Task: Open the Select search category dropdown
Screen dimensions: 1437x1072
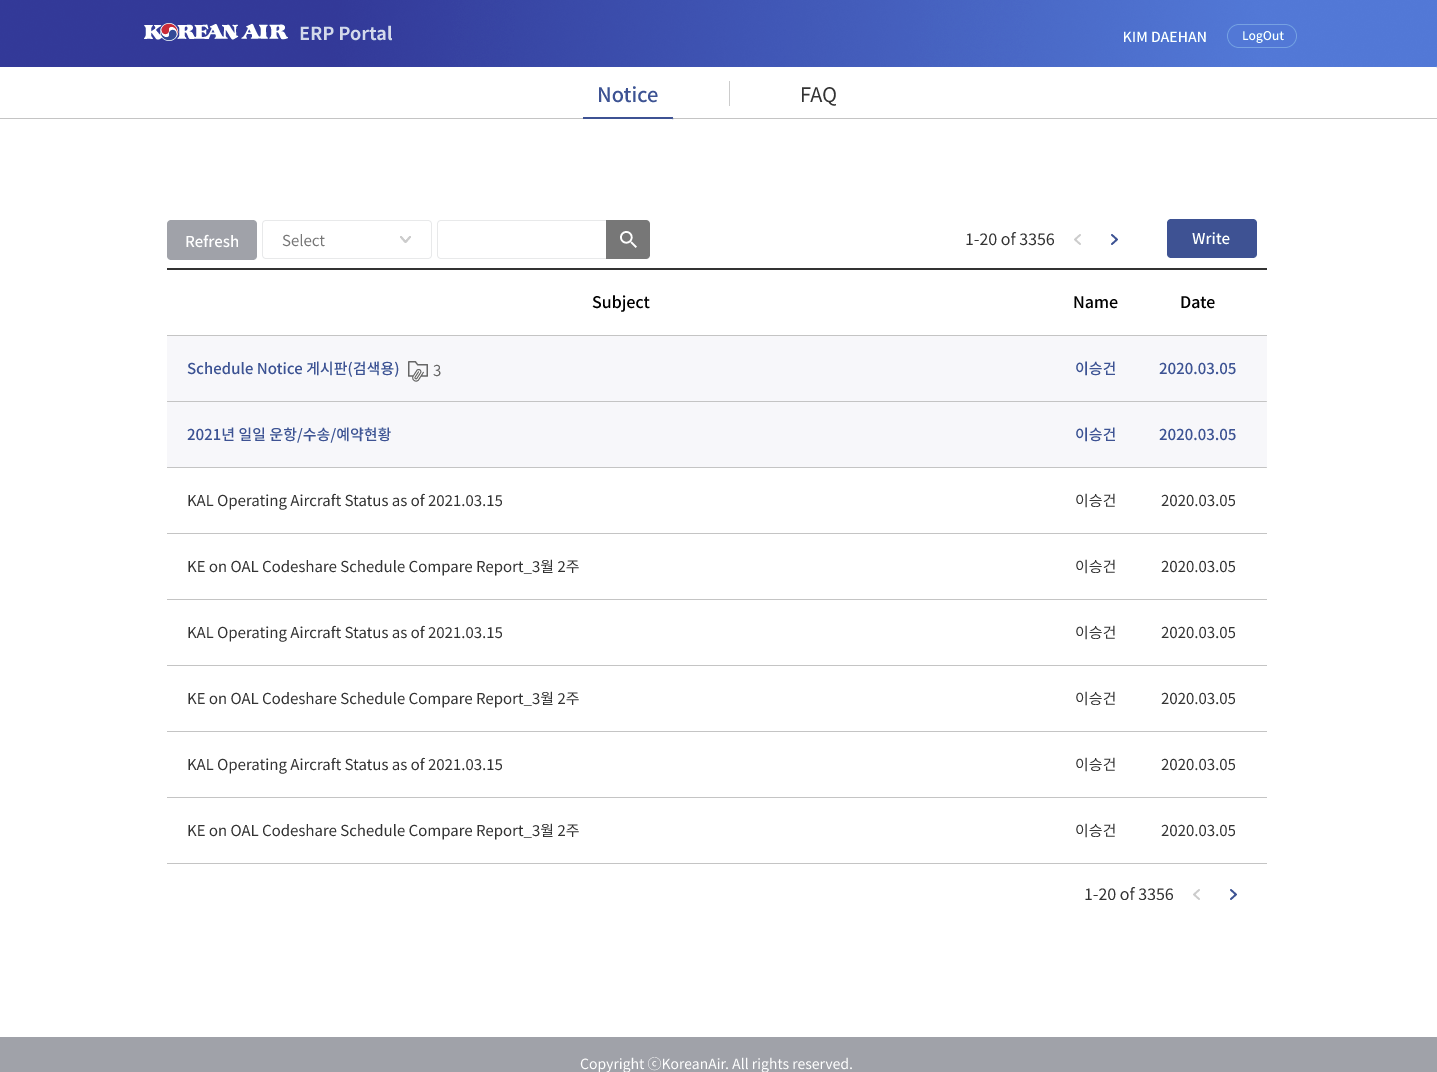Action: pyautogui.click(x=346, y=240)
